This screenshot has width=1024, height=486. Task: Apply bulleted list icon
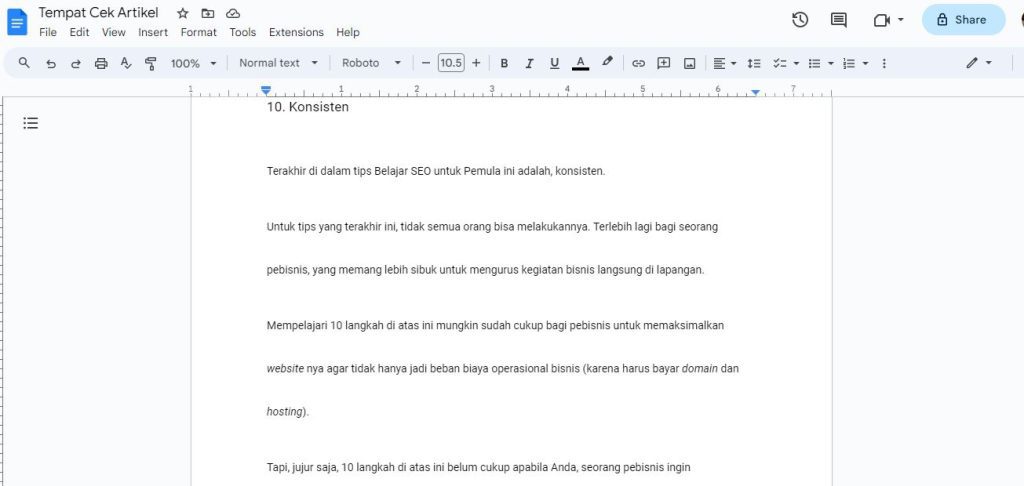coord(814,63)
